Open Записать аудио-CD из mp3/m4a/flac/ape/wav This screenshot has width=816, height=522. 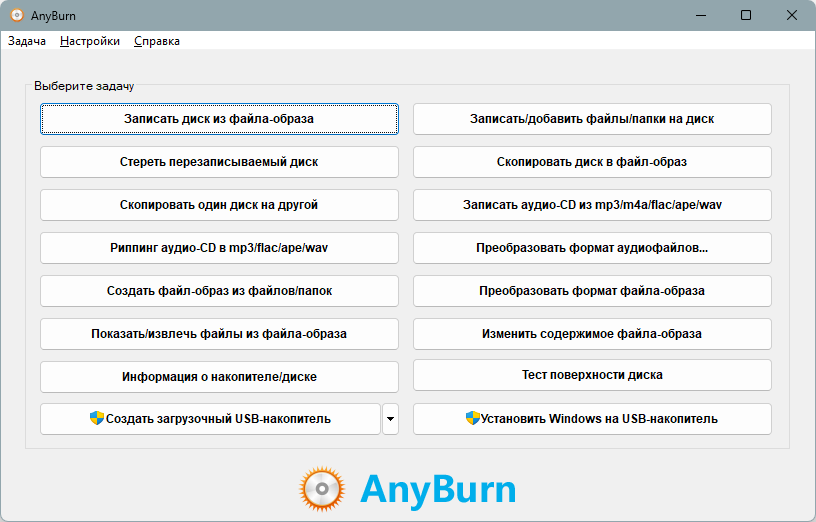click(x=592, y=205)
